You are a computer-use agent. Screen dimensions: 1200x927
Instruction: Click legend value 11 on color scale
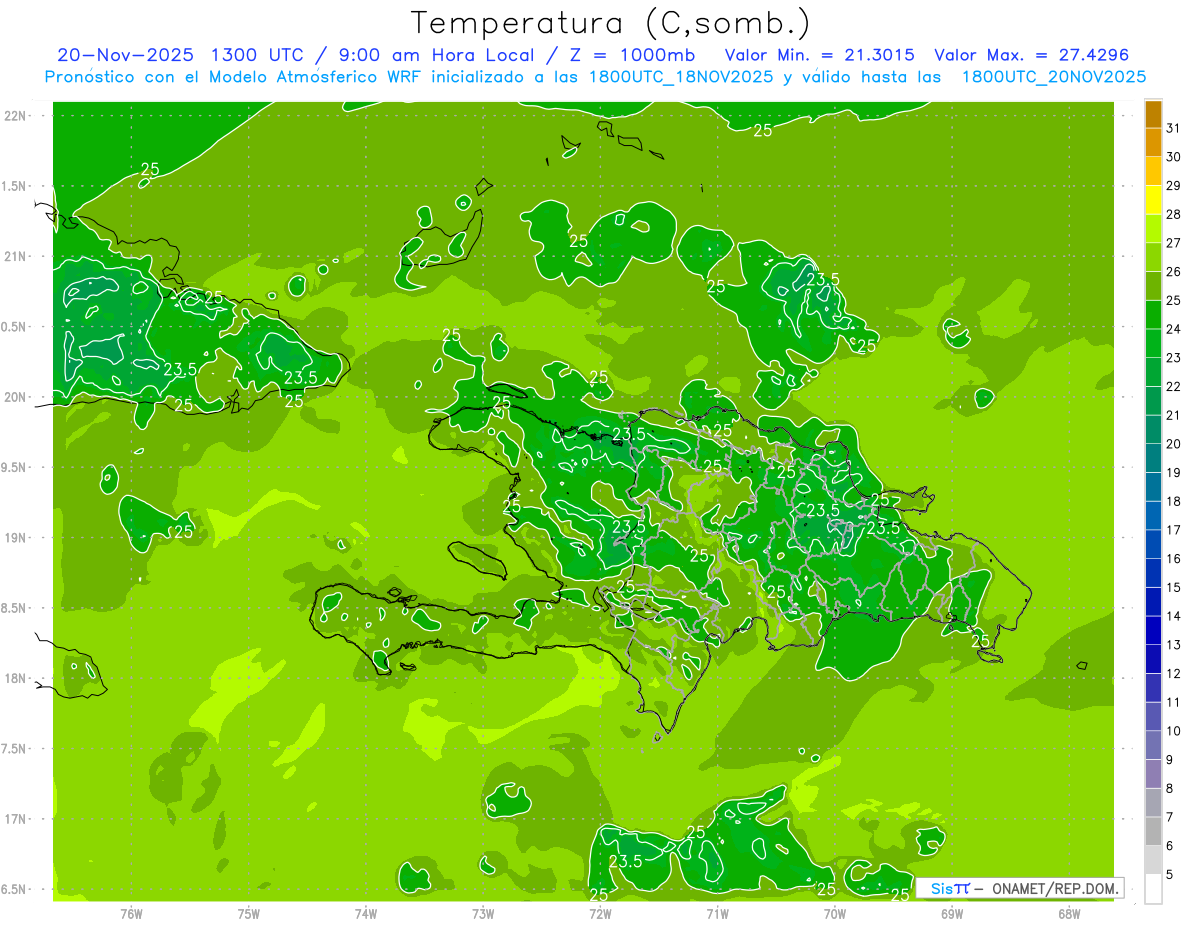[1174, 702]
